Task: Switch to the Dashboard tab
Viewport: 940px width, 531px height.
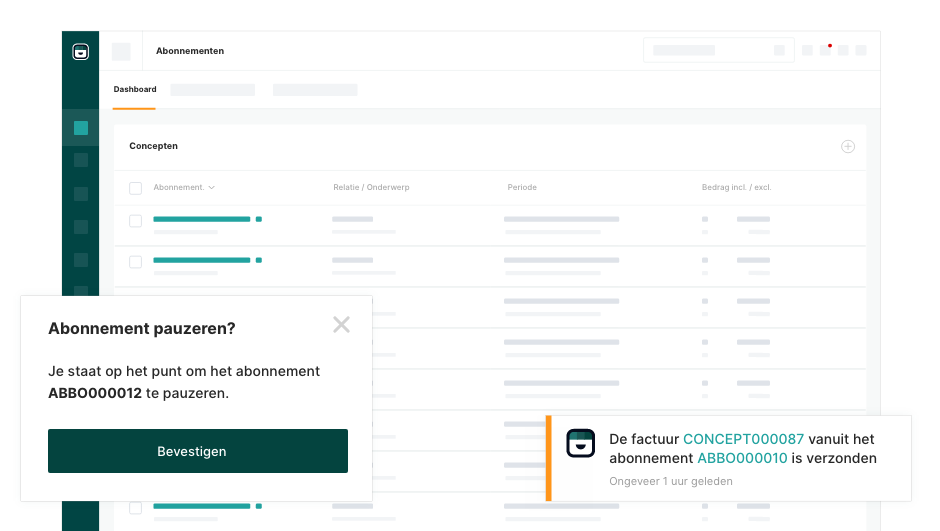Action: tap(135, 90)
